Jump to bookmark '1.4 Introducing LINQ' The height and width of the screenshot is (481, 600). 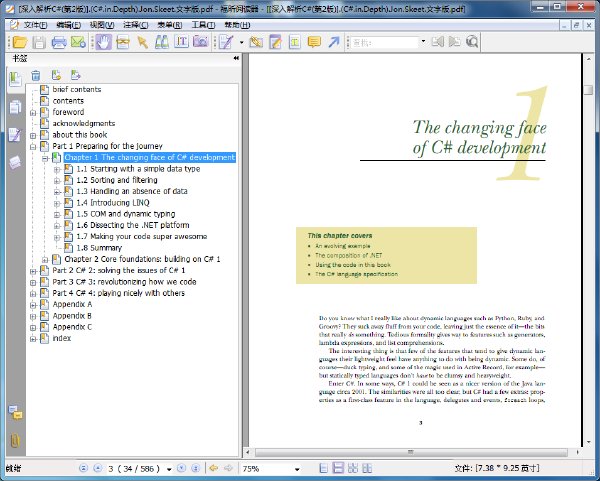click(x=113, y=202)
